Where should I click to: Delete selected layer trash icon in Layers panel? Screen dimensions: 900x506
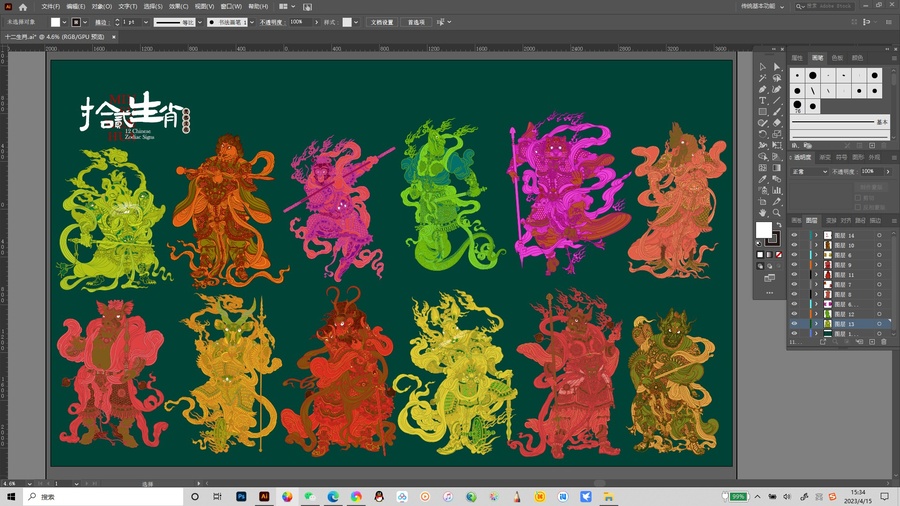click(884, 342)
